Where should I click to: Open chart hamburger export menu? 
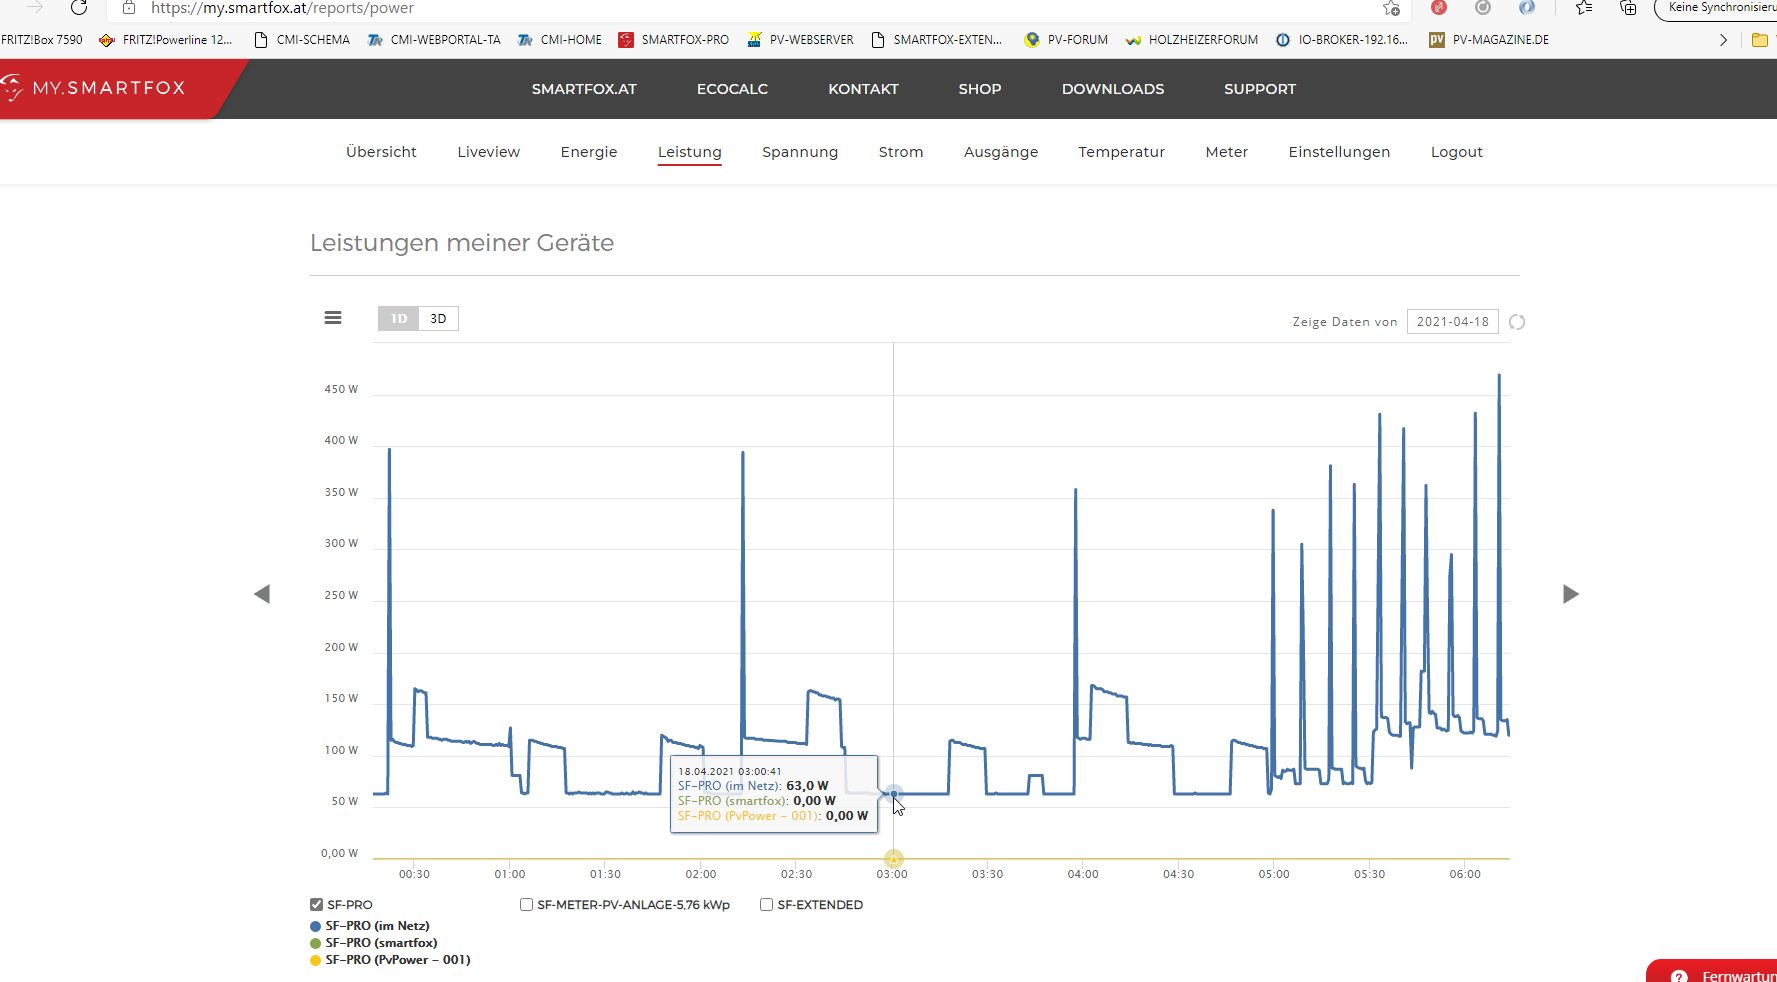click(333, 318)
